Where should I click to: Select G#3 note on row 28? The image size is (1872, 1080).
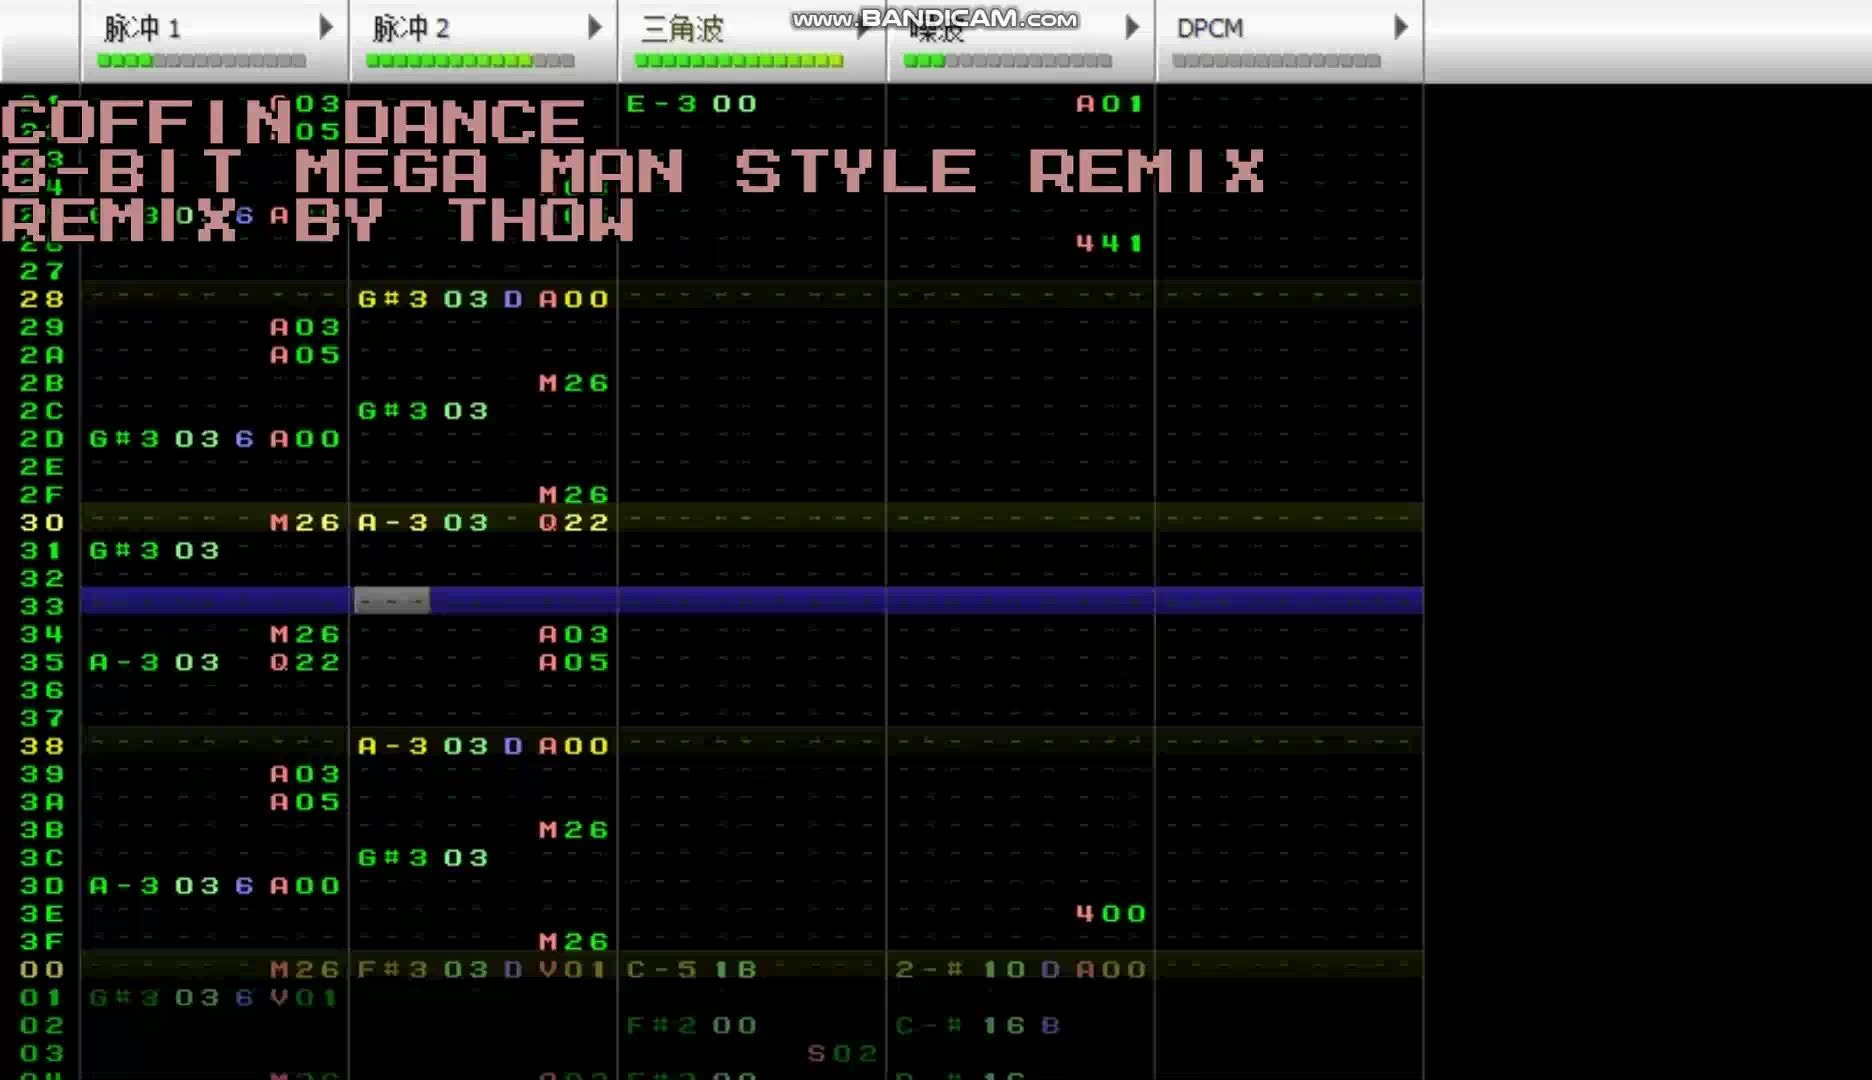pyautogui.click(x=393, y=299)
